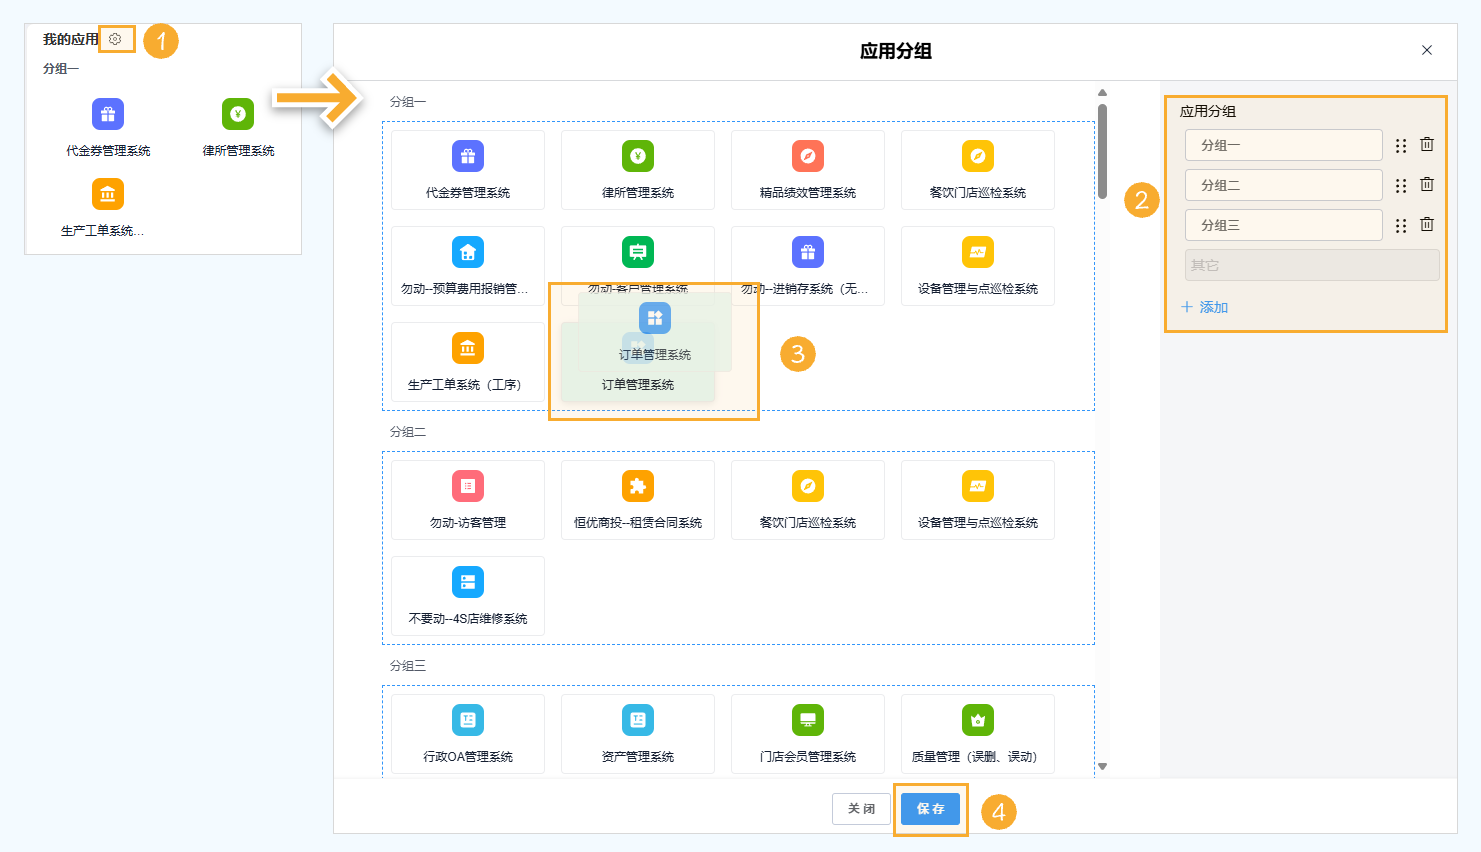The image size is (1481, 852).
Task: Select the 勿动-访客管理 icon in 分组二
Action: (467, 500)
